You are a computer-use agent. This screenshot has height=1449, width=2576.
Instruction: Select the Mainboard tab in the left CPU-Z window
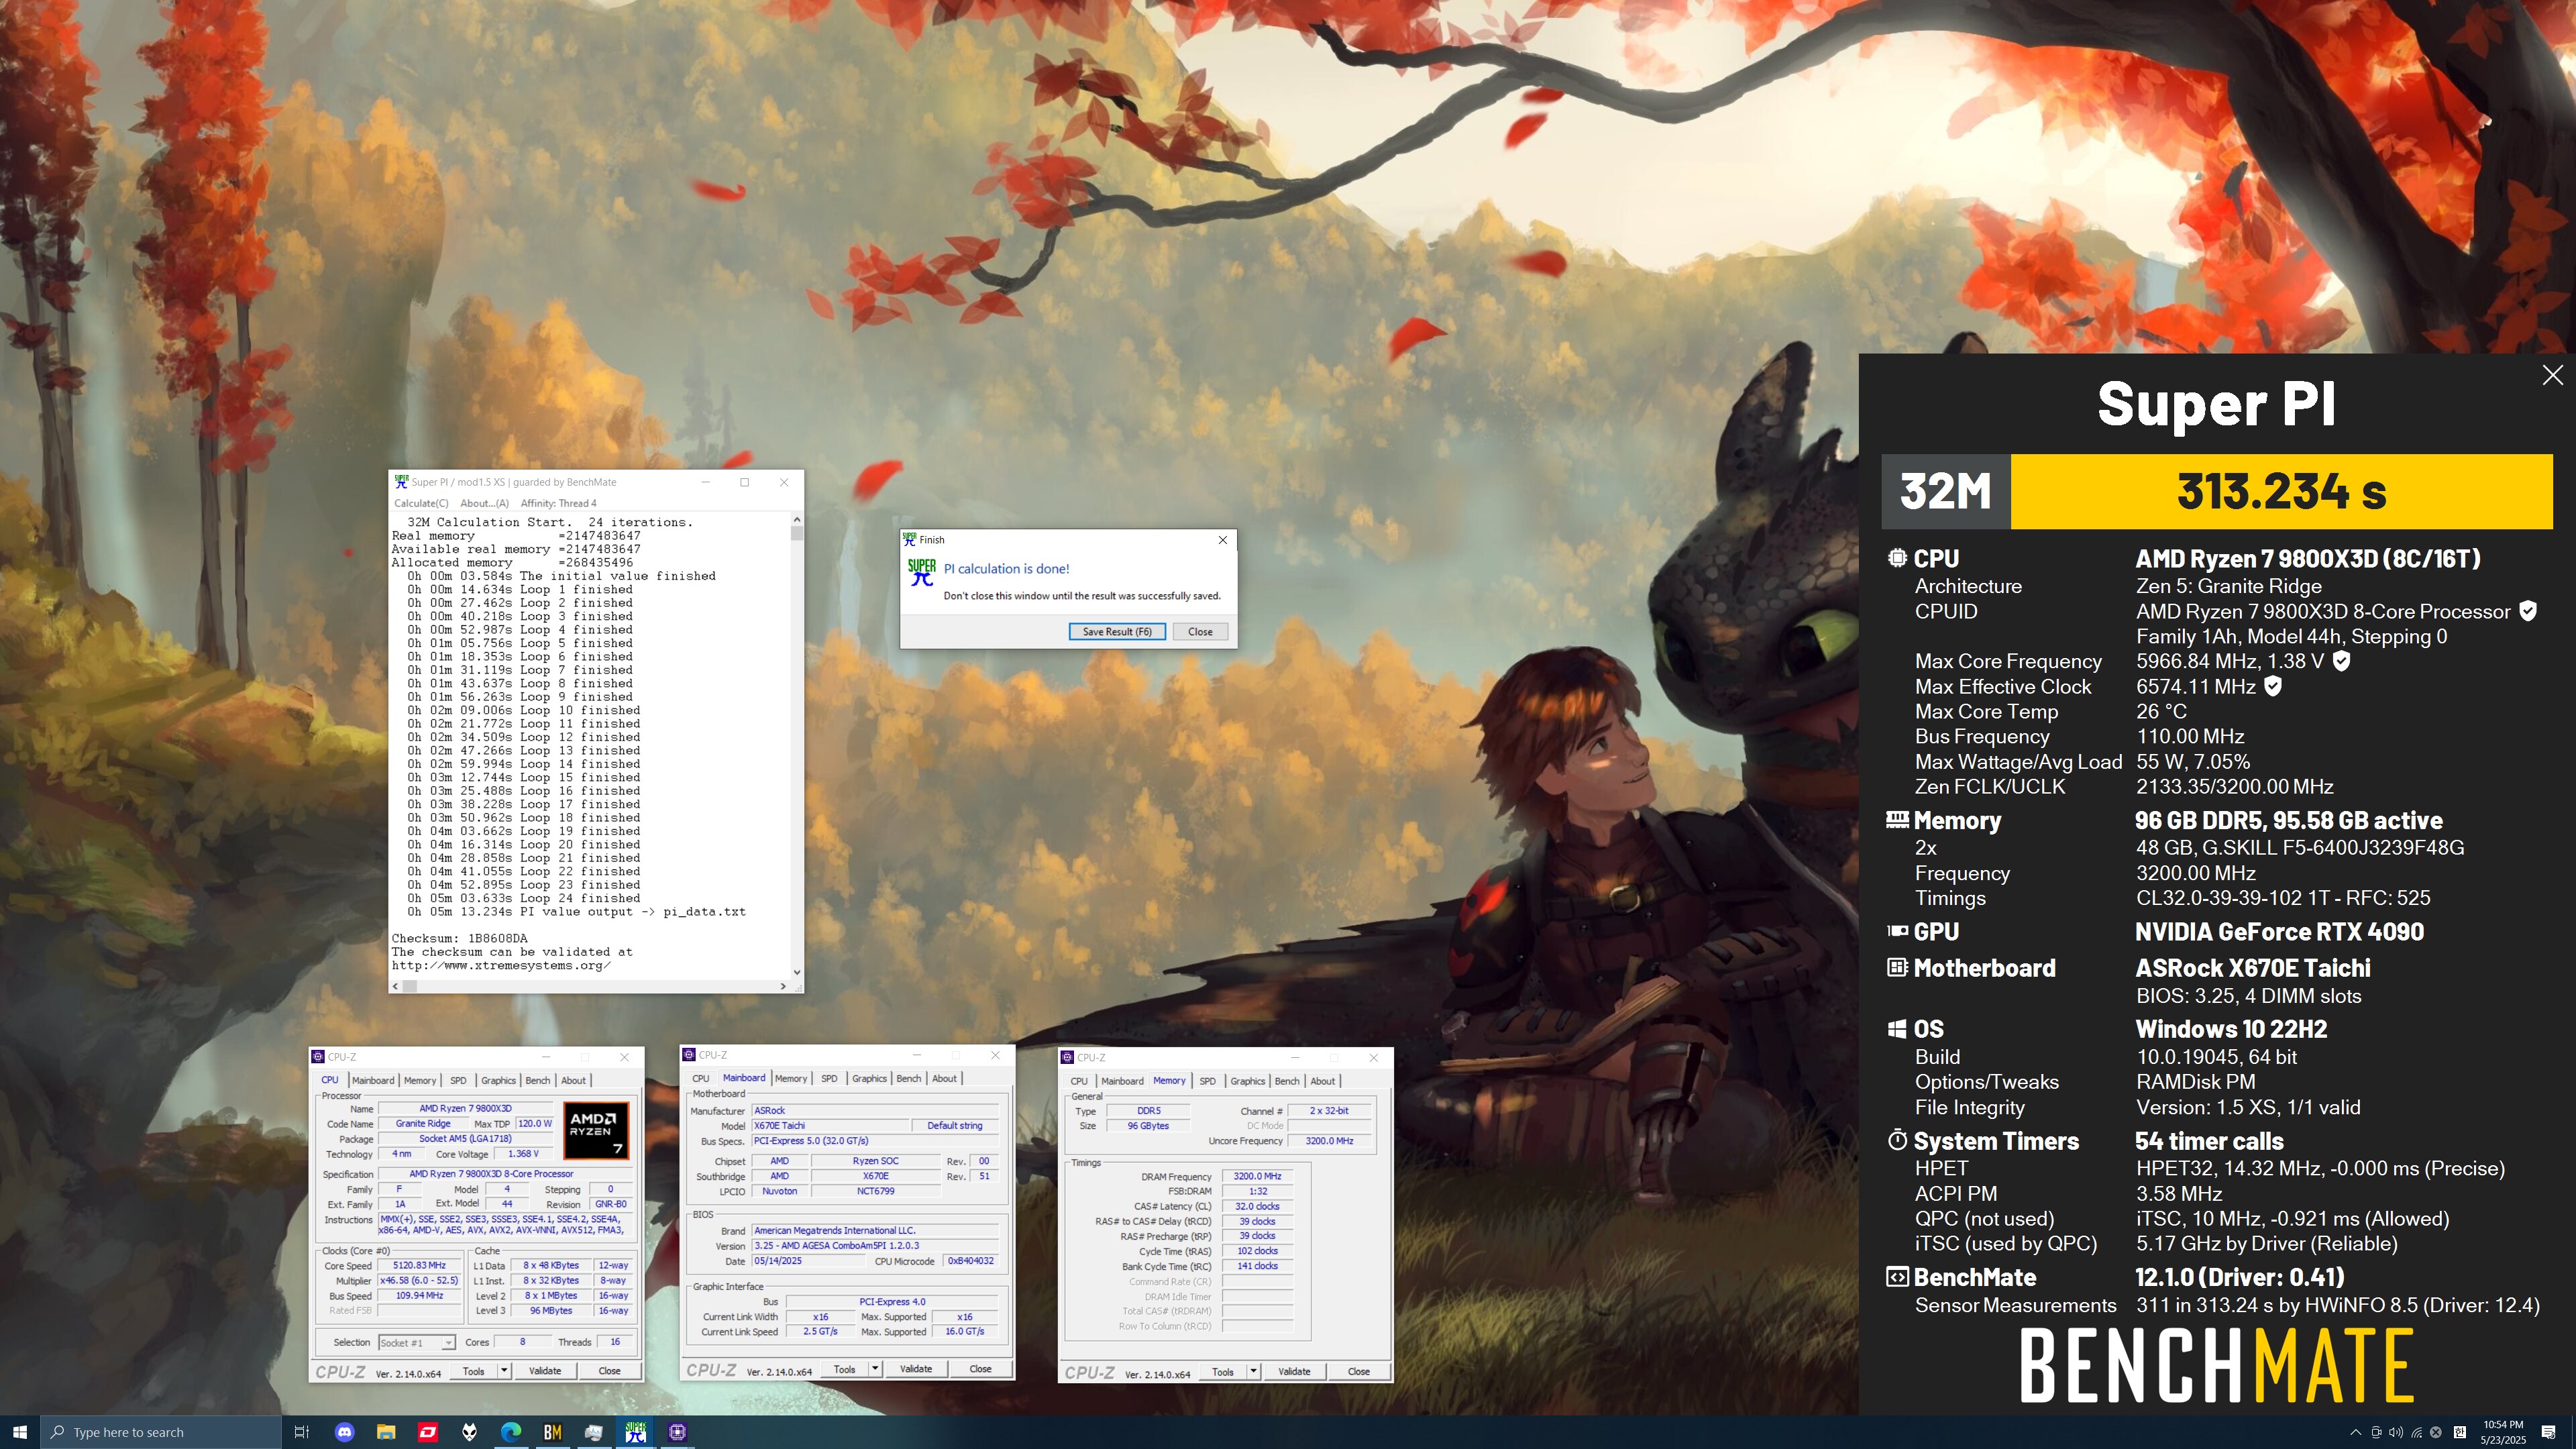372,1080
